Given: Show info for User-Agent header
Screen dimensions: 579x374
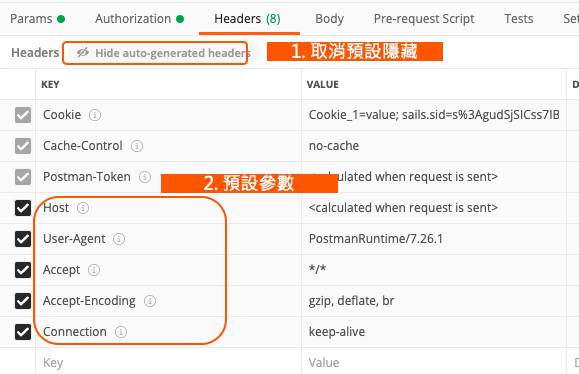Looking at the screenshot, I should click(x=119, y=239).
